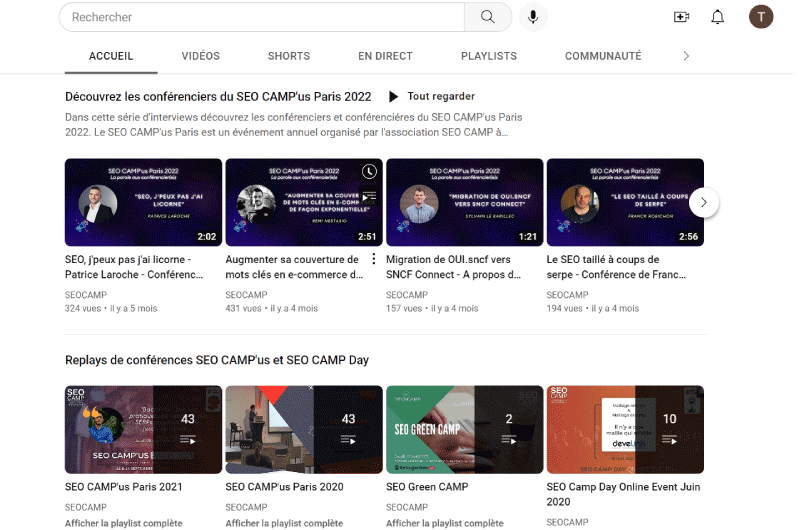
Task: Open the 'Migration de OUI.sncf vers SNCF Connect' title
Action: pyautogui.click(x=454, y=267)
